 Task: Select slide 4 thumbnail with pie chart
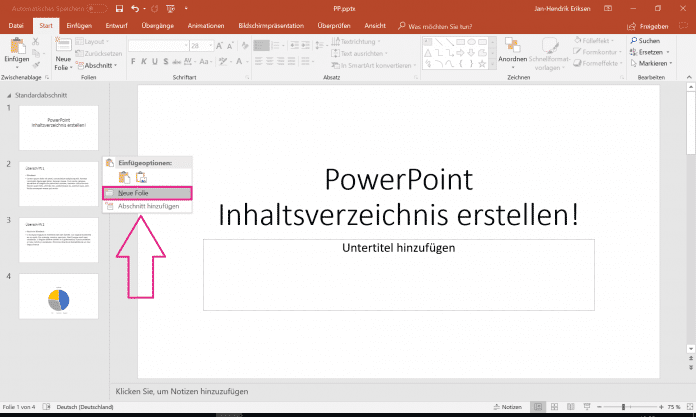tap(59, 296)
